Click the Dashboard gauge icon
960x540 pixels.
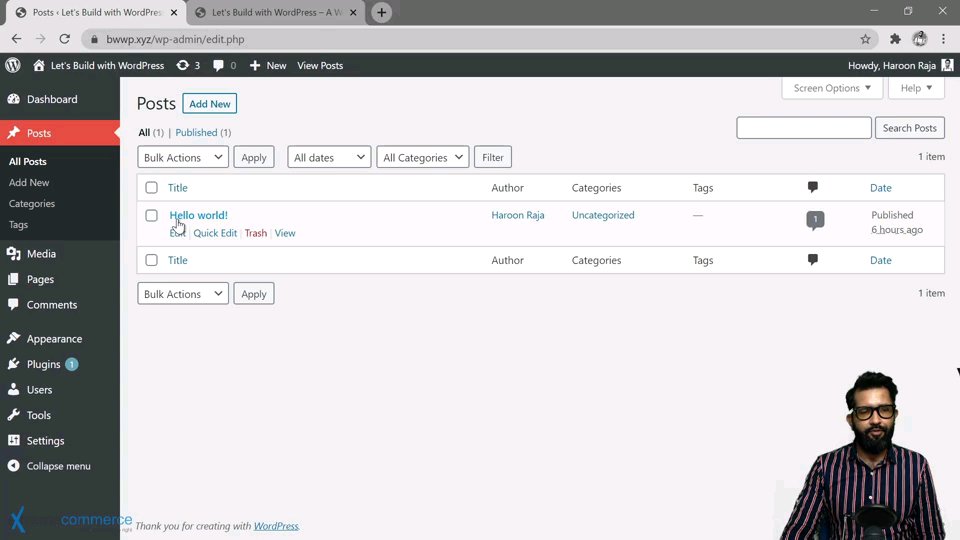[x=13, y=99]
